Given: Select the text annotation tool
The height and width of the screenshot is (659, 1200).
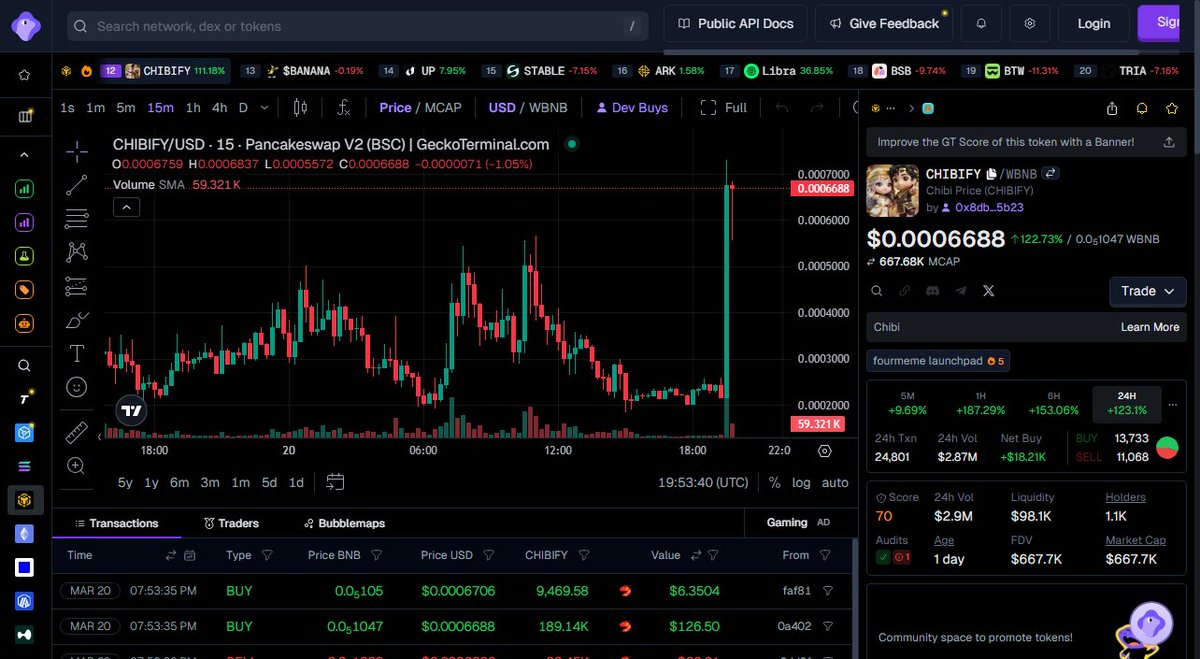Looking at the screenshot, I should click(x=76, y=353).
